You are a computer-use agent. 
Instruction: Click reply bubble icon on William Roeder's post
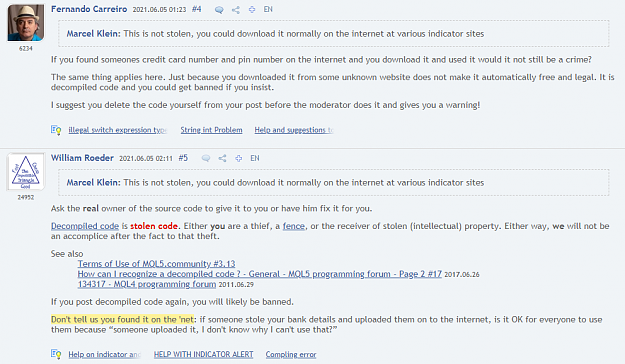(206, 158)
